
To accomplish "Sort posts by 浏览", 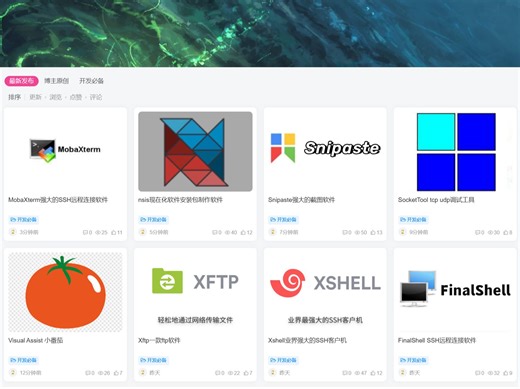I will [x=56, y=97].
